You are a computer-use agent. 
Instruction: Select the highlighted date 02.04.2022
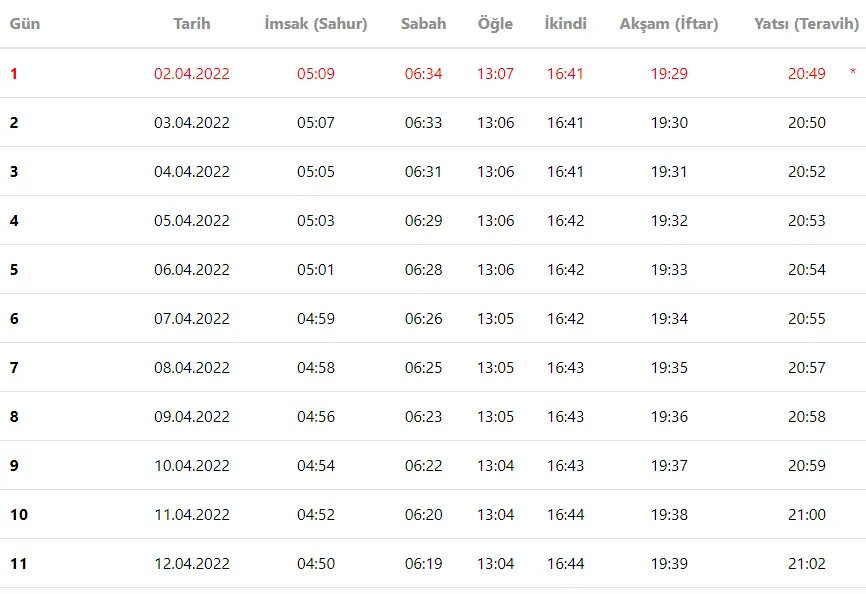click(x=192, y=73)
